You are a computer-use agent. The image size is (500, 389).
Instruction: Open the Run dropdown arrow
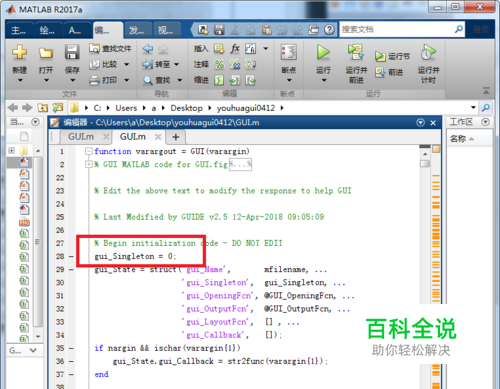pos(323,80)
